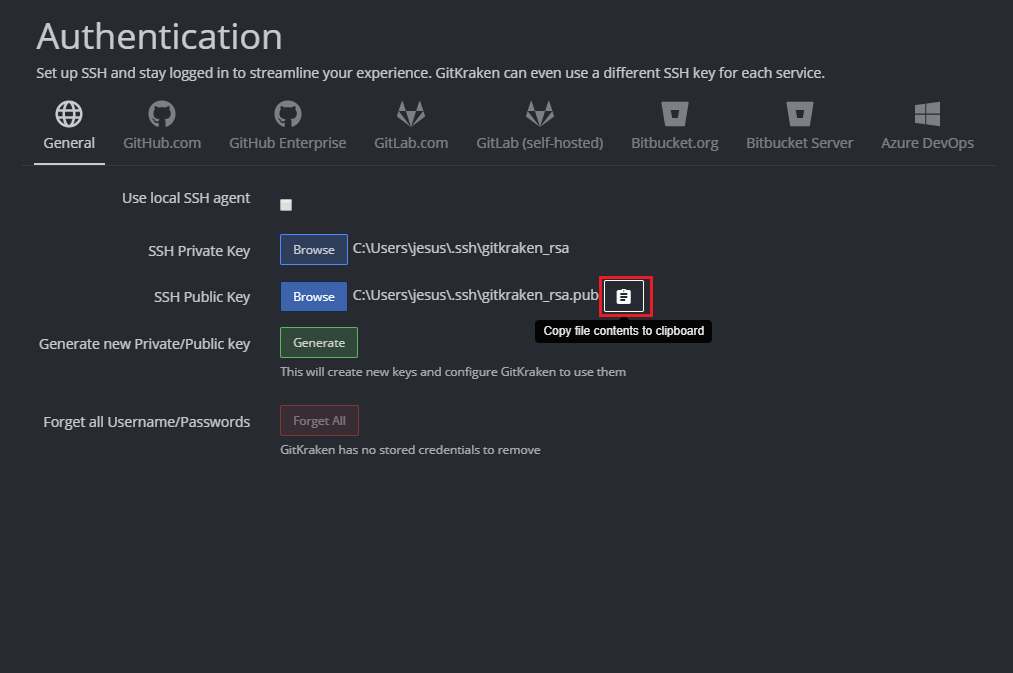Image resolution: width=1013 pixels, height=673 pixels.
Task: Choose the GitLab (self-hosted) fox icon
Action: pos(540,114)
